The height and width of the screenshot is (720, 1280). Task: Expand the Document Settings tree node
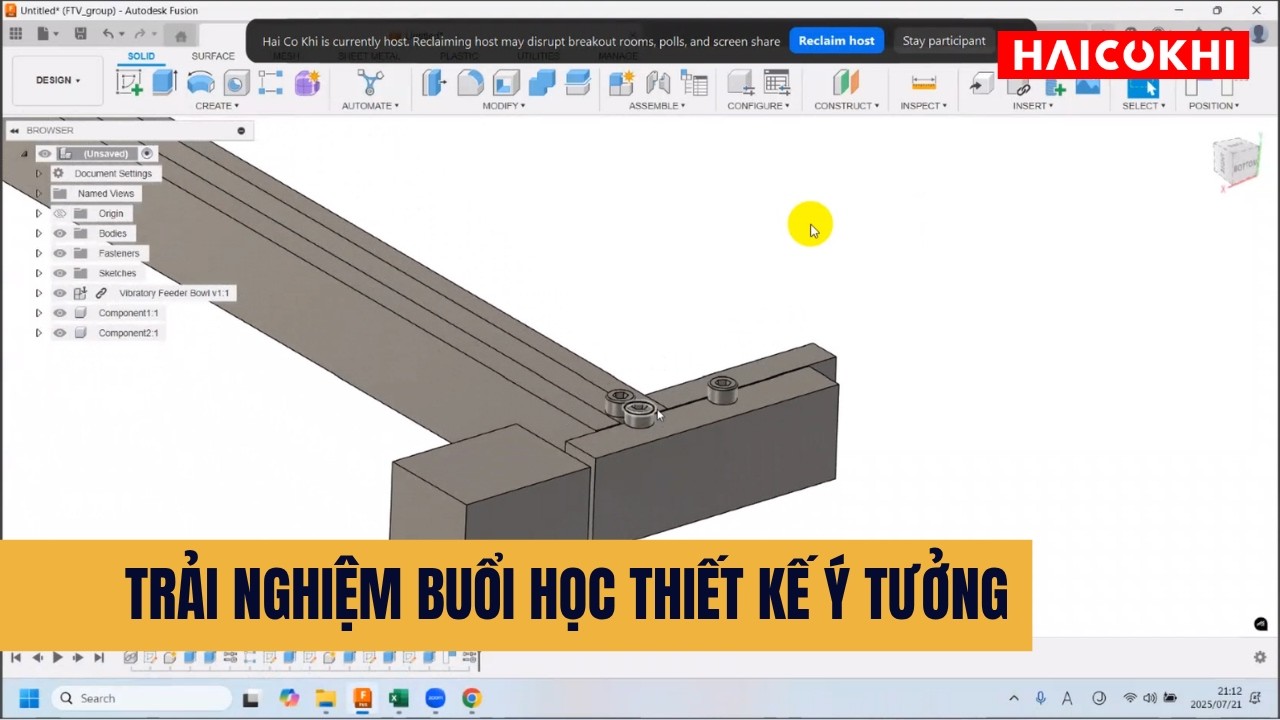(x=39, y=173)
